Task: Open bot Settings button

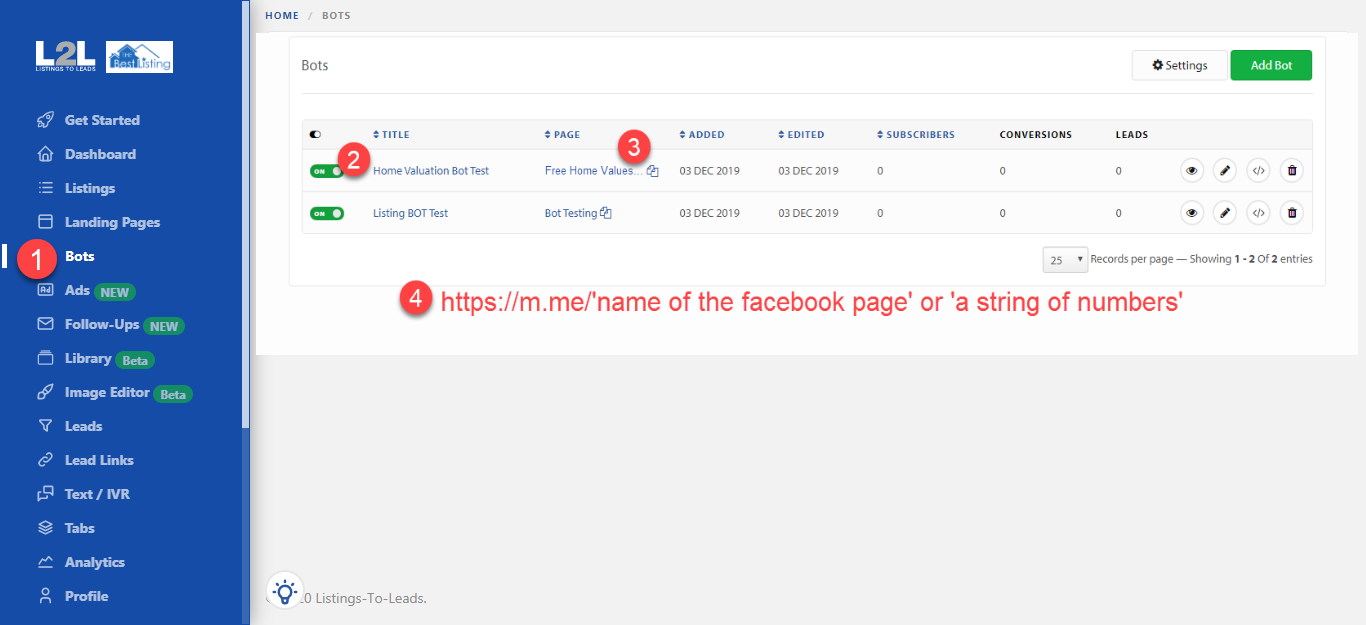Action: [1179, 65]
